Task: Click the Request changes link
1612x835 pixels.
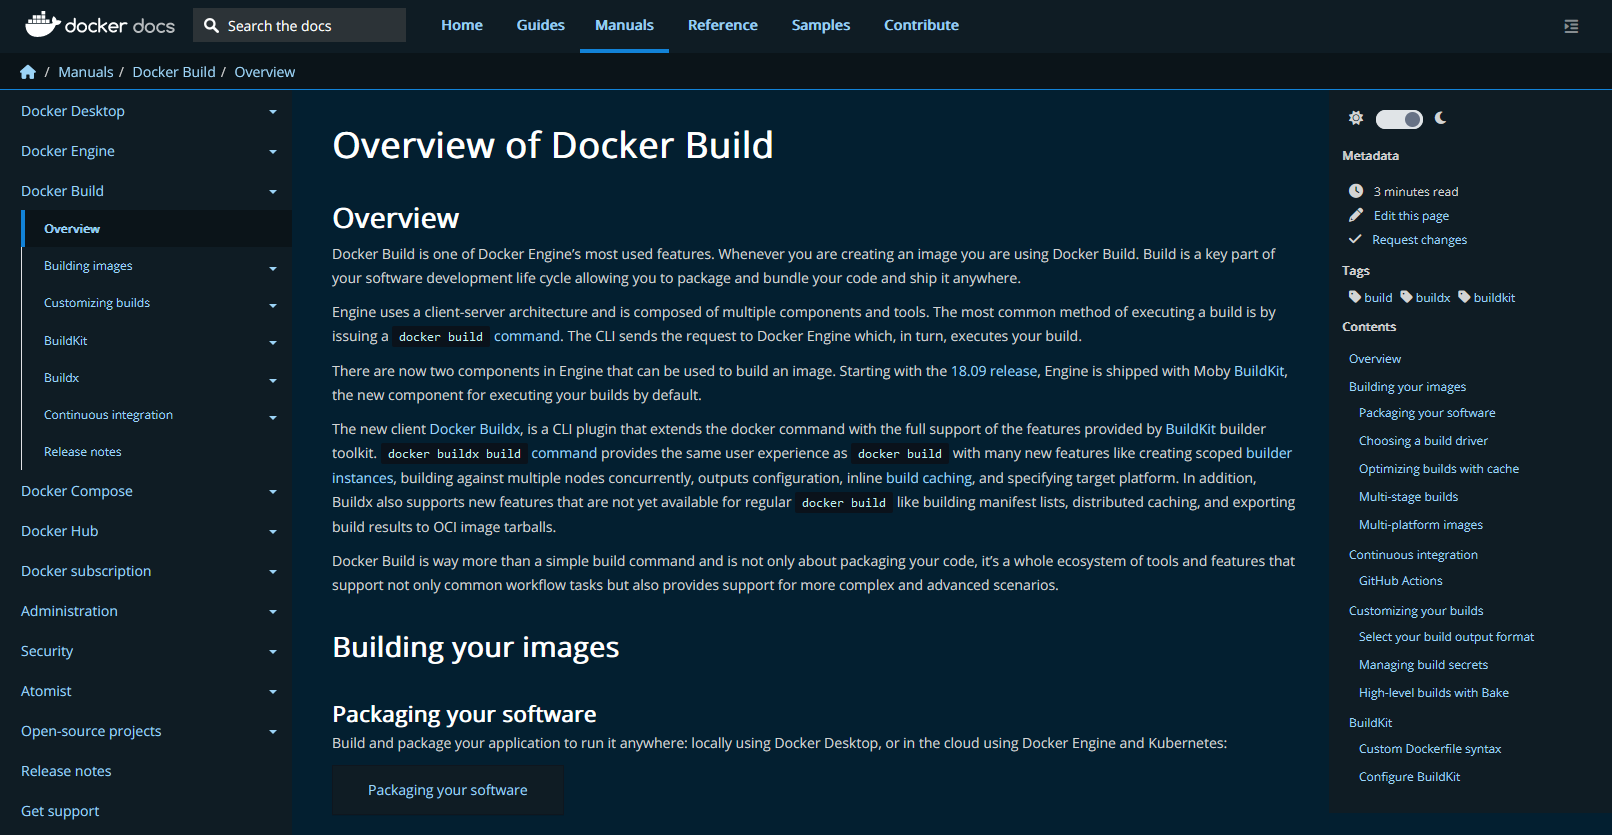Action: coord(1420,239)
